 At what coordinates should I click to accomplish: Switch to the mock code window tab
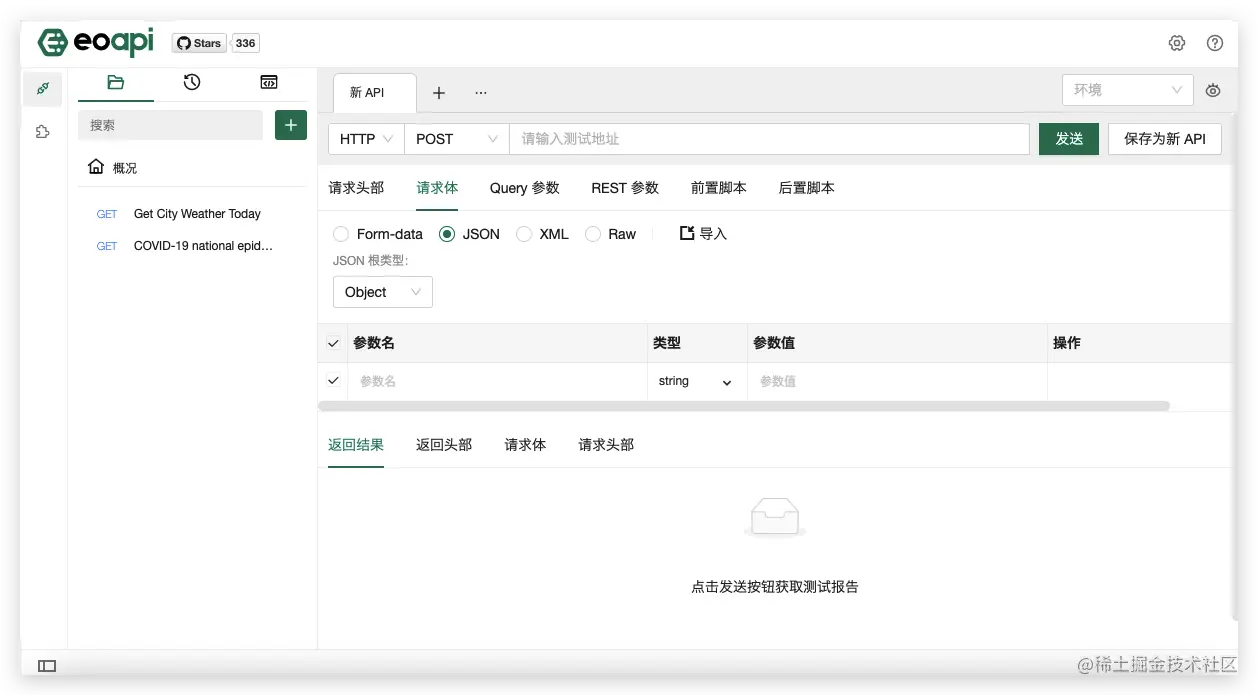(x=269, y=83)
